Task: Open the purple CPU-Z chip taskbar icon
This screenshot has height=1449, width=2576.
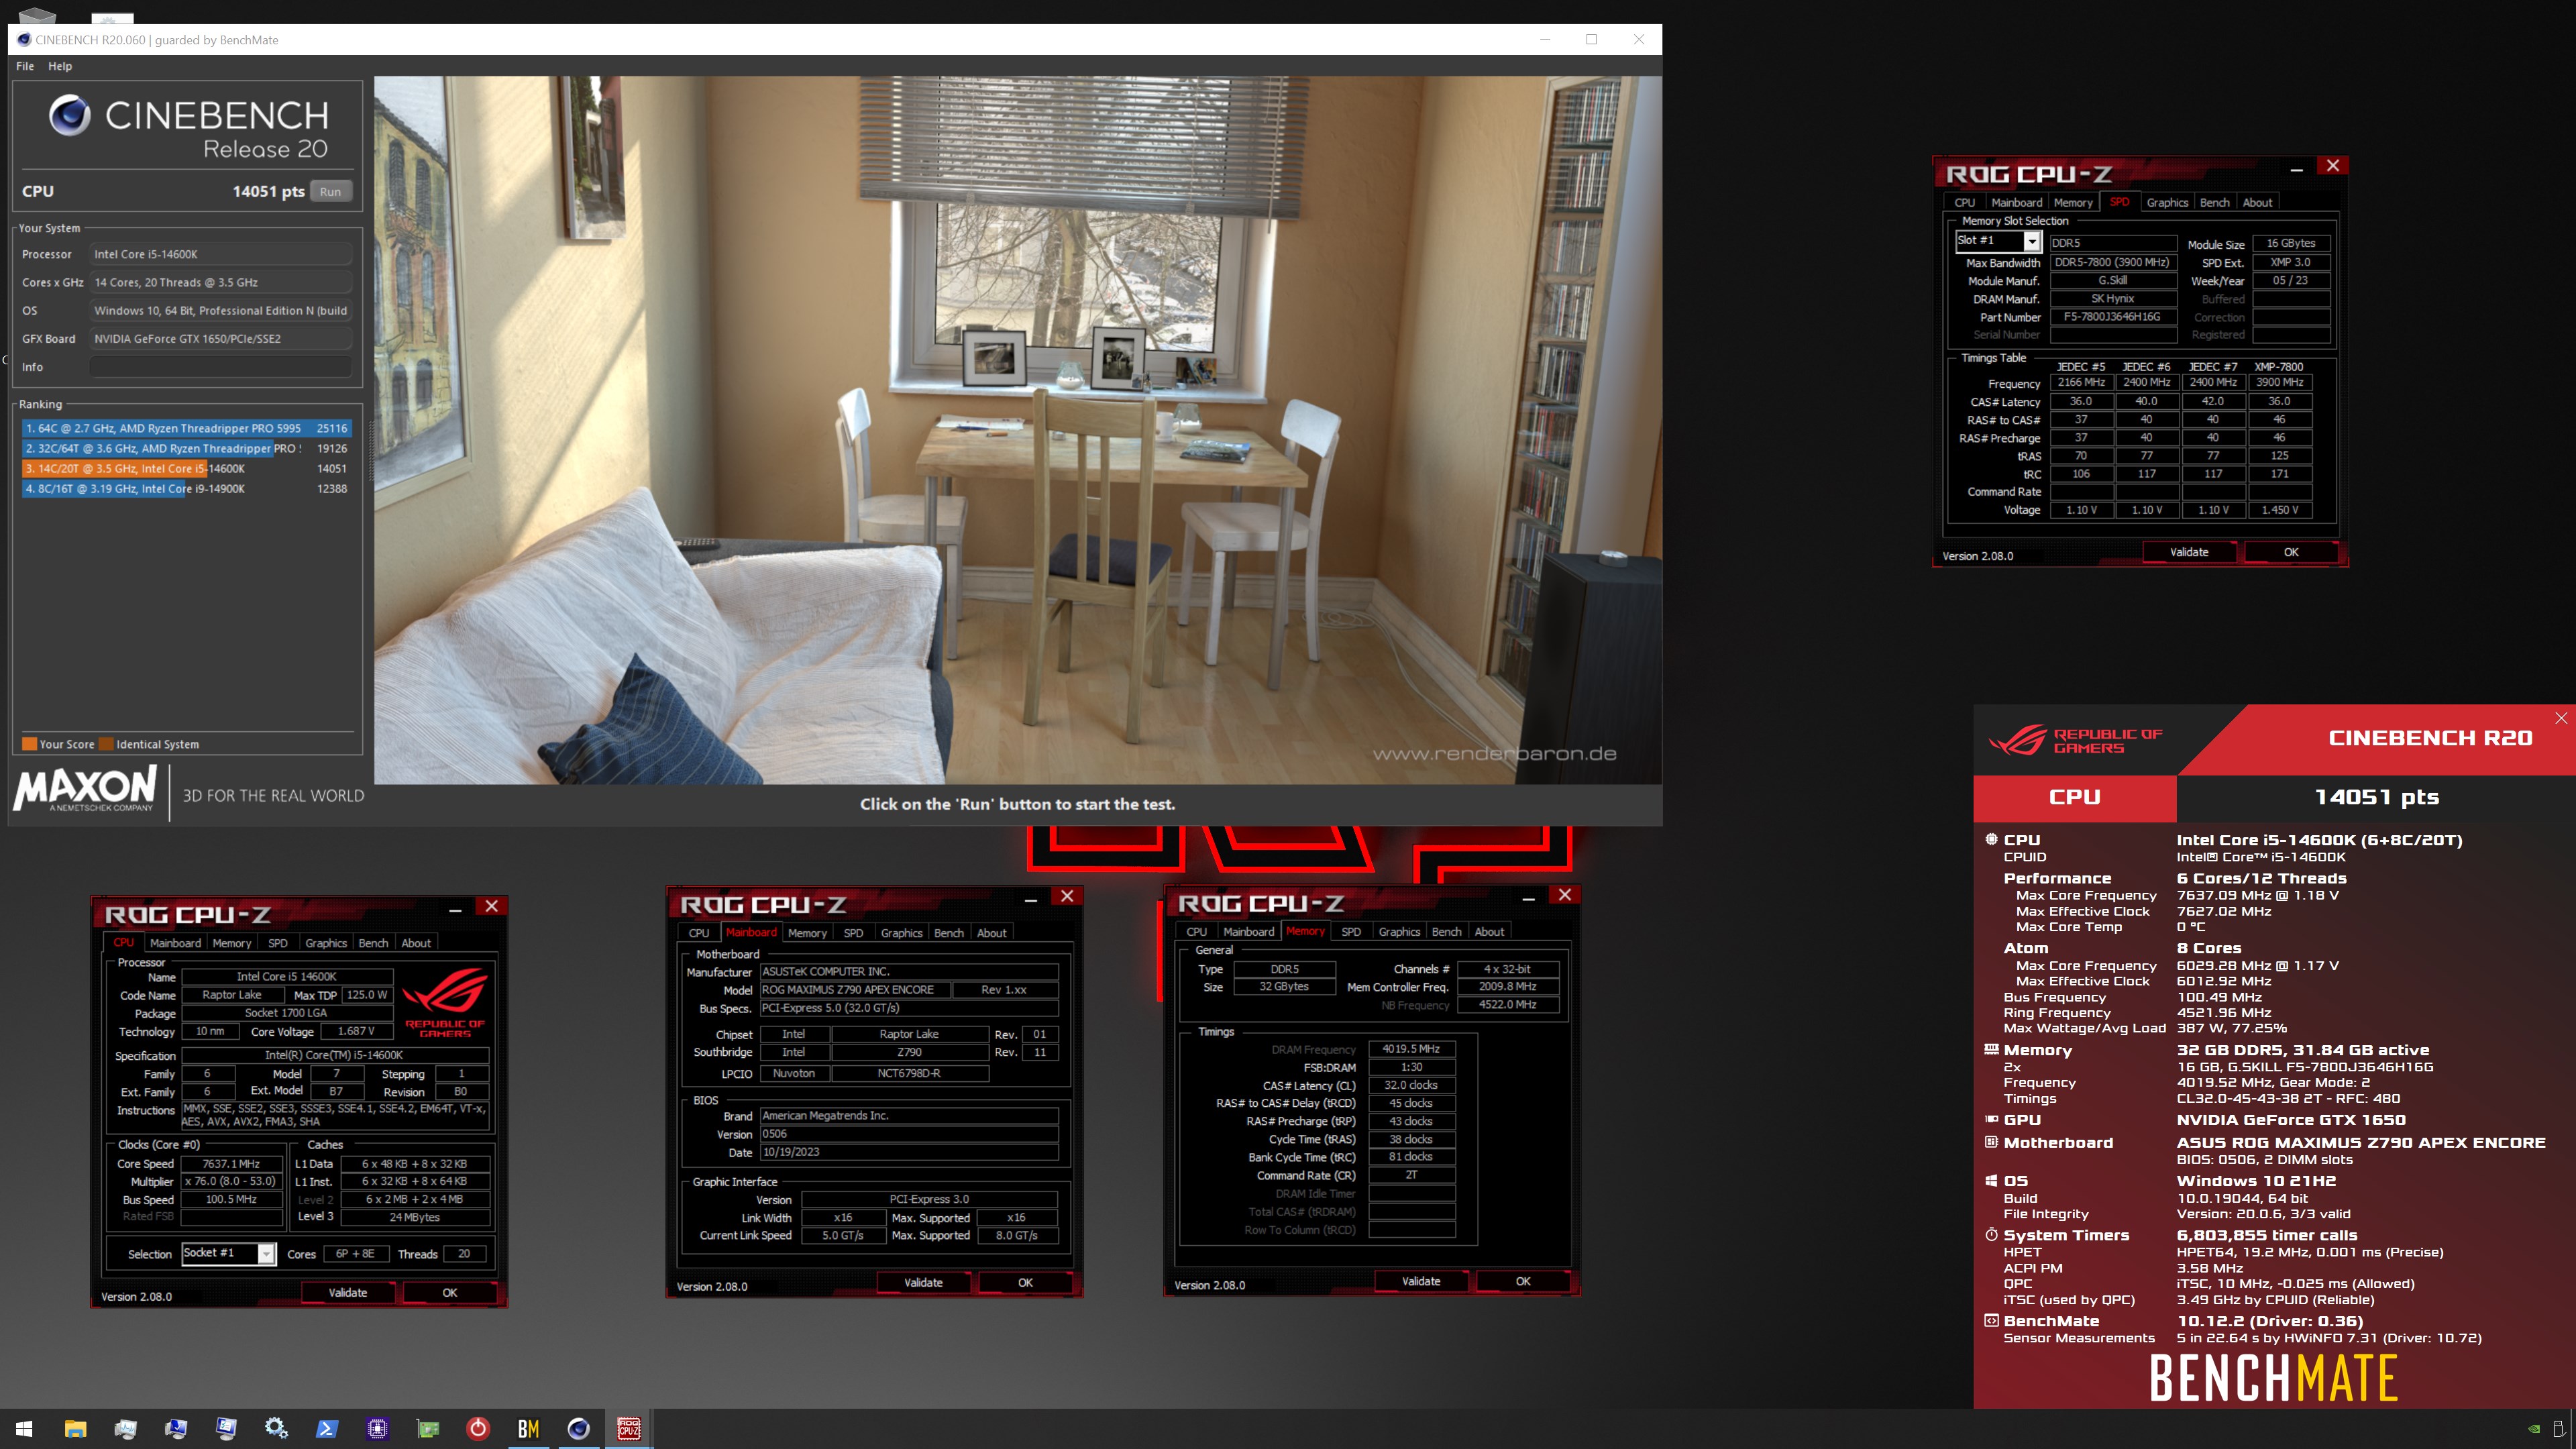Action: tap(378, 1428)
